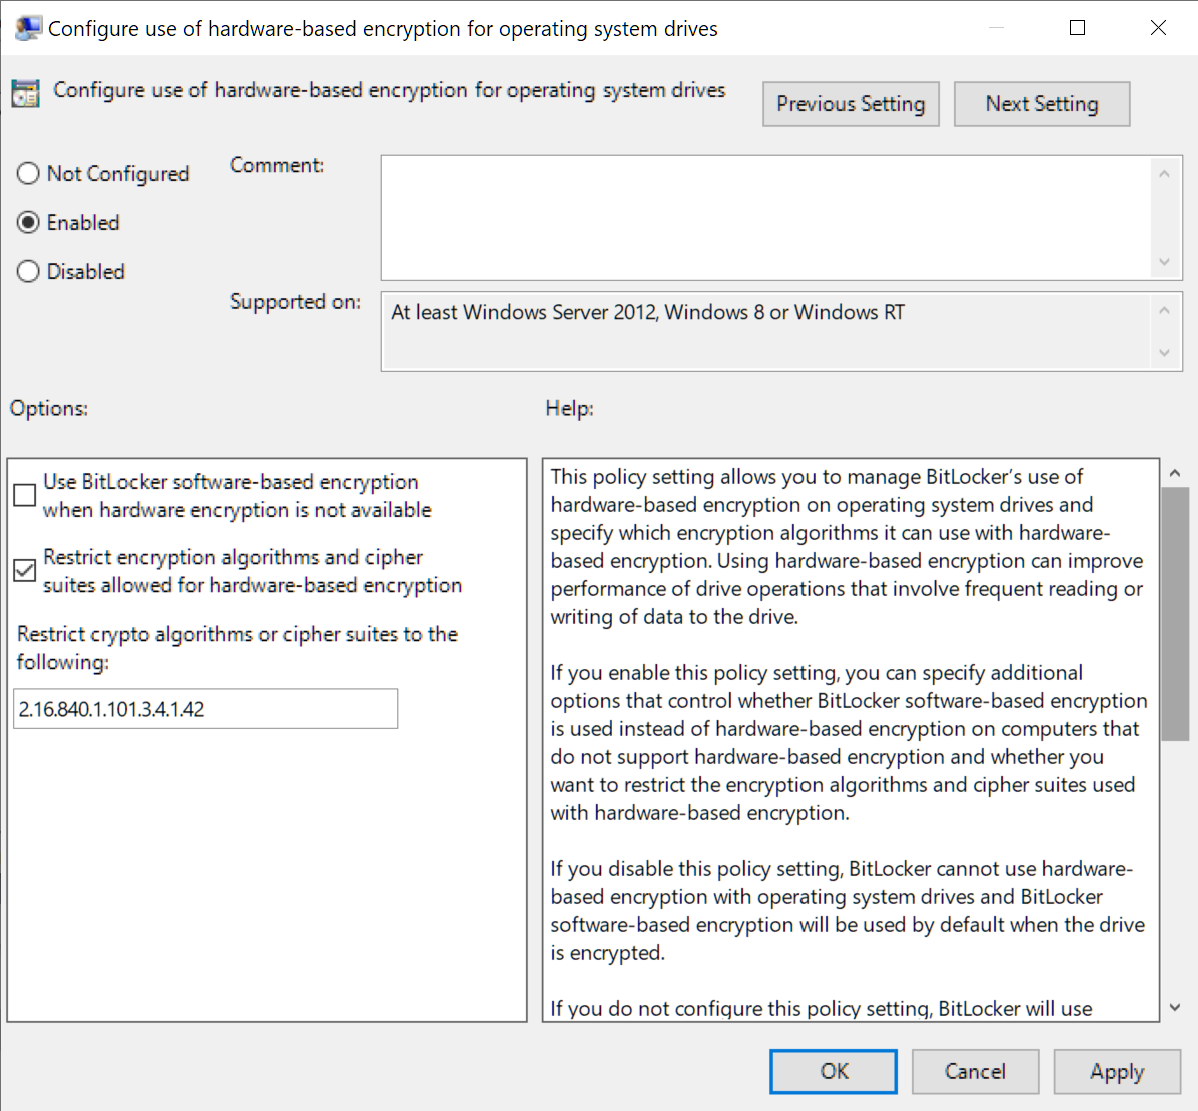Click the Comment box scroll down arrow
1198x1111 pixels.
pos(1164,262)
